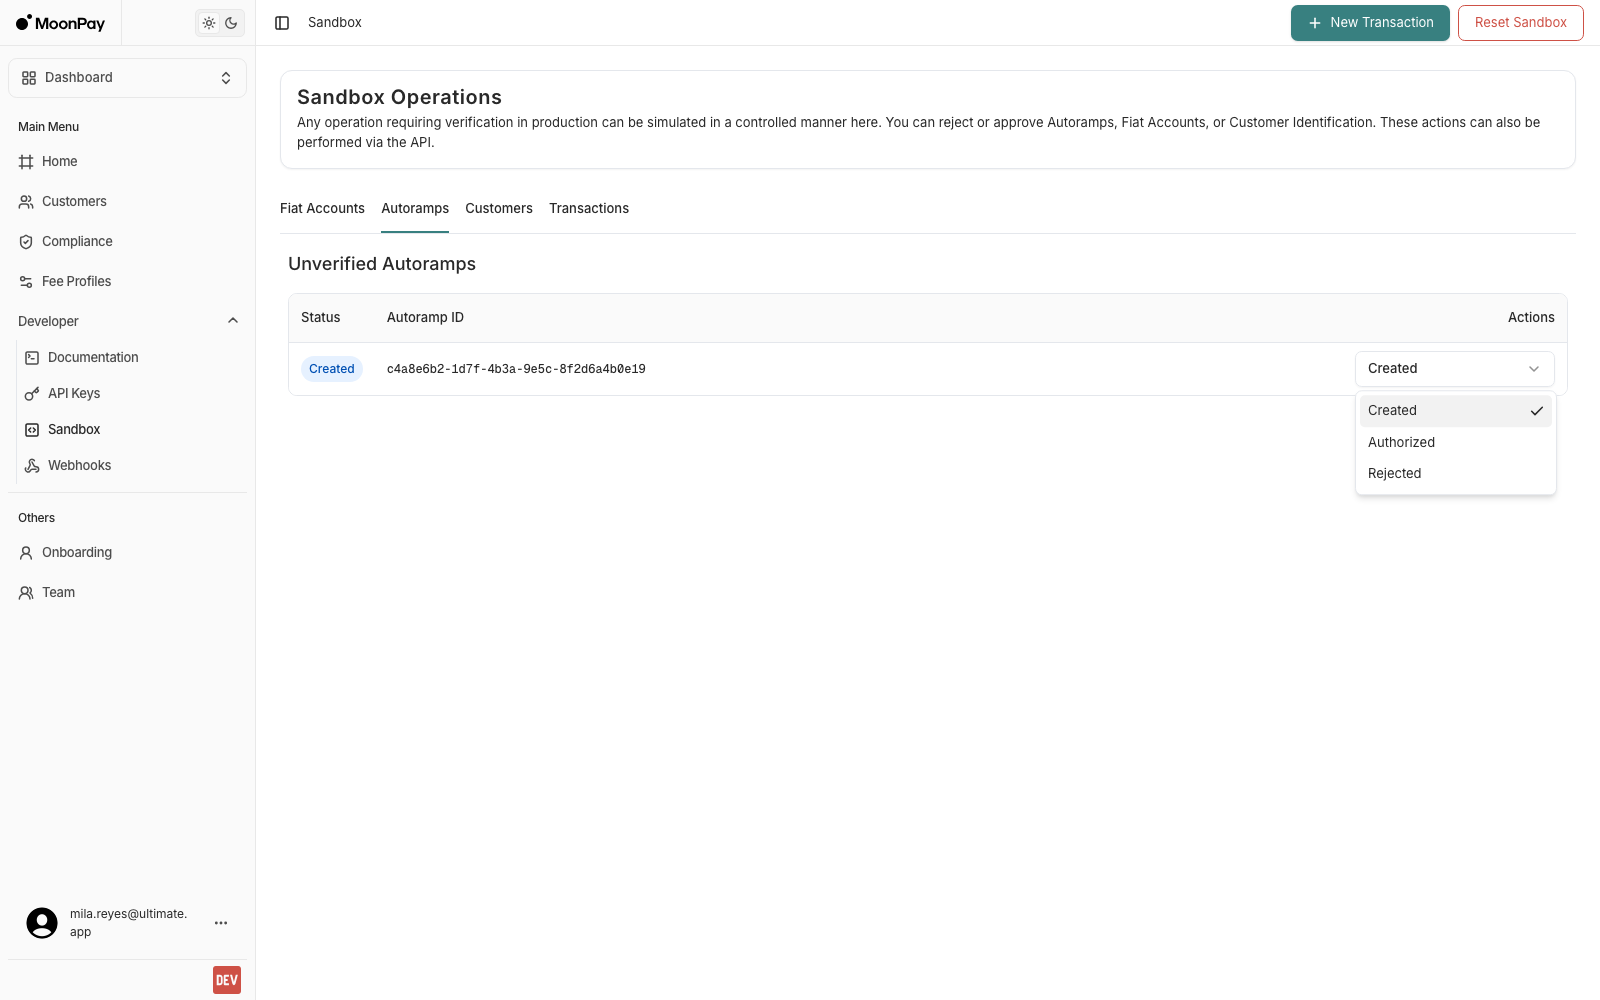Click the Webhooks icon
This screenshot has width=1600, height=1000.
[x=32, y=466]
